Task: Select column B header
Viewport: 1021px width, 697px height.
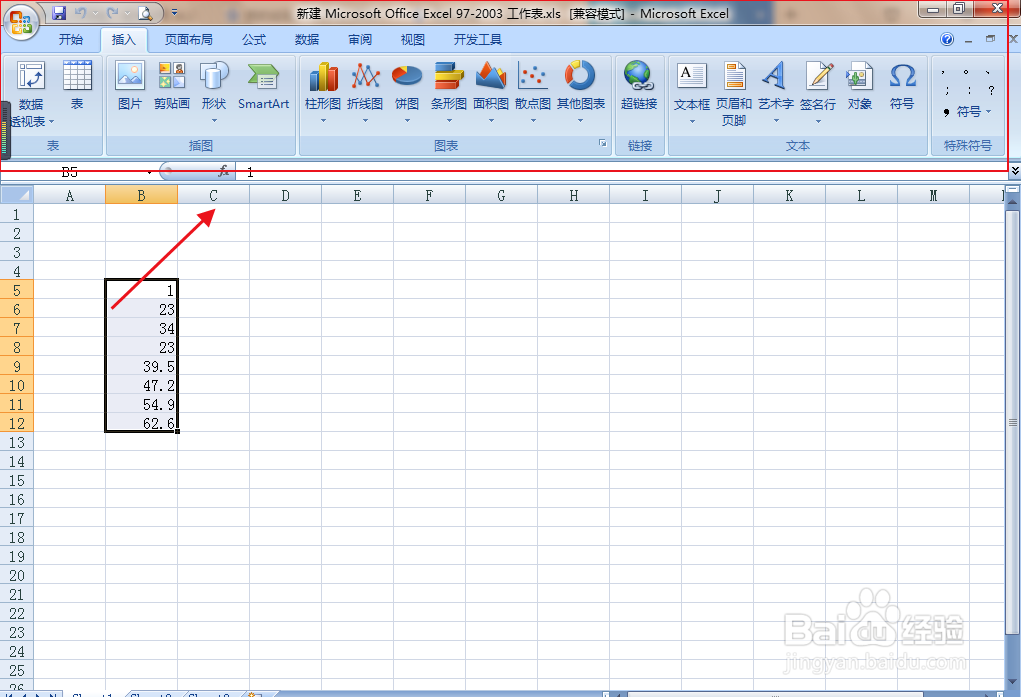Action: pos(141,195)
